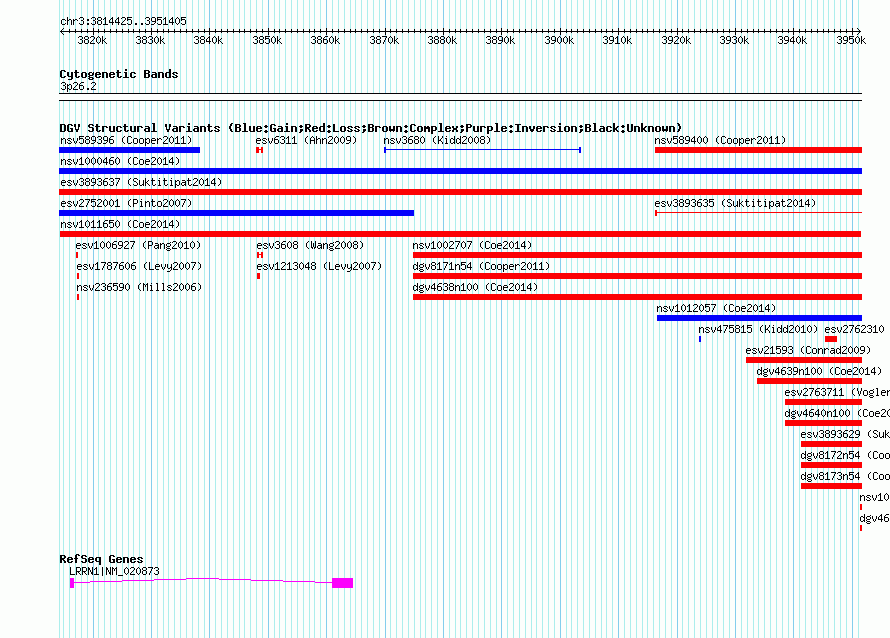Click the esv21593 (Conrad2009) label

point(808,350)
